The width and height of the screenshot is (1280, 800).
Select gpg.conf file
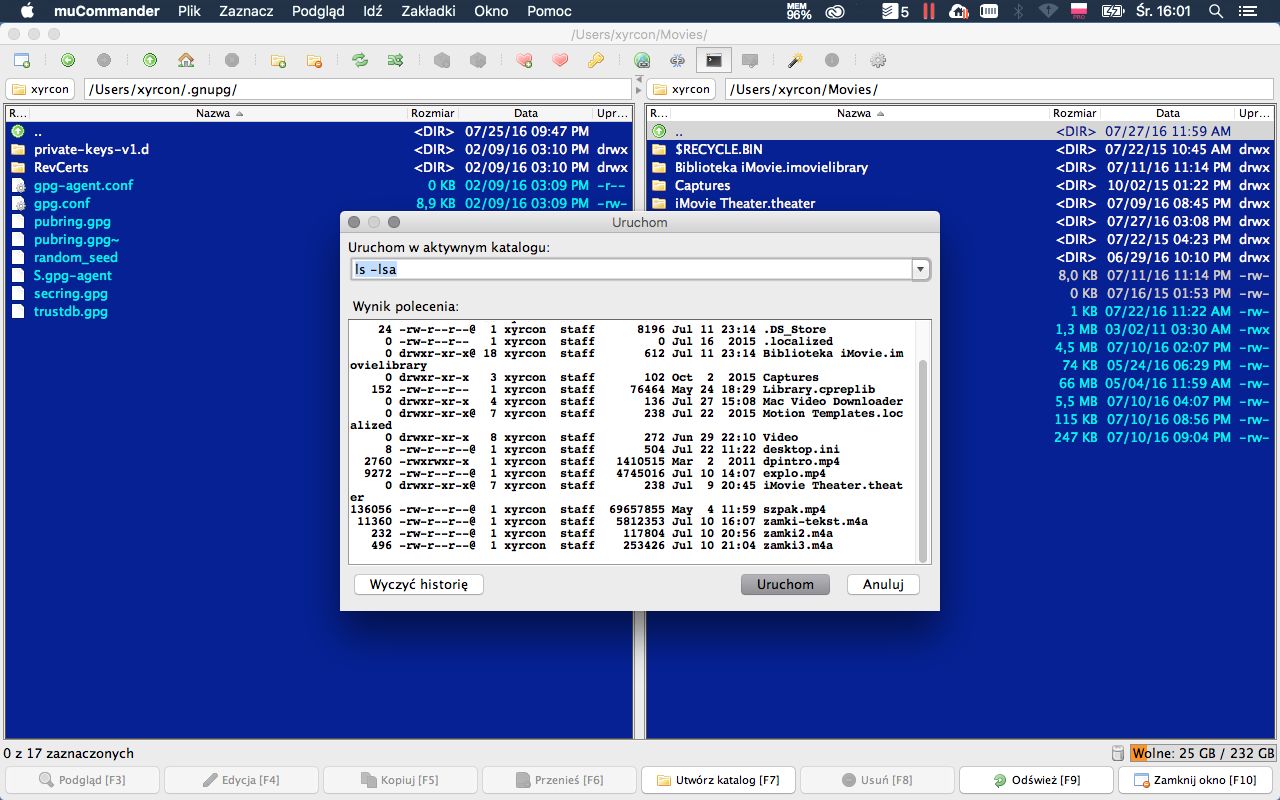pyautogui.click(x=62, y=203)
